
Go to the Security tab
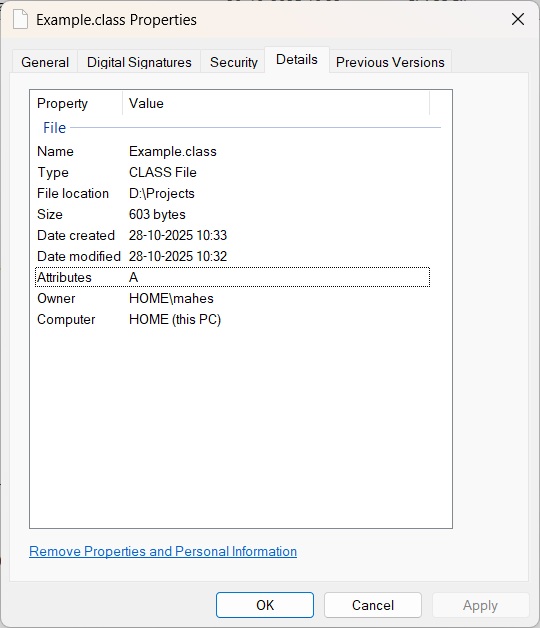tap(234, 62)
